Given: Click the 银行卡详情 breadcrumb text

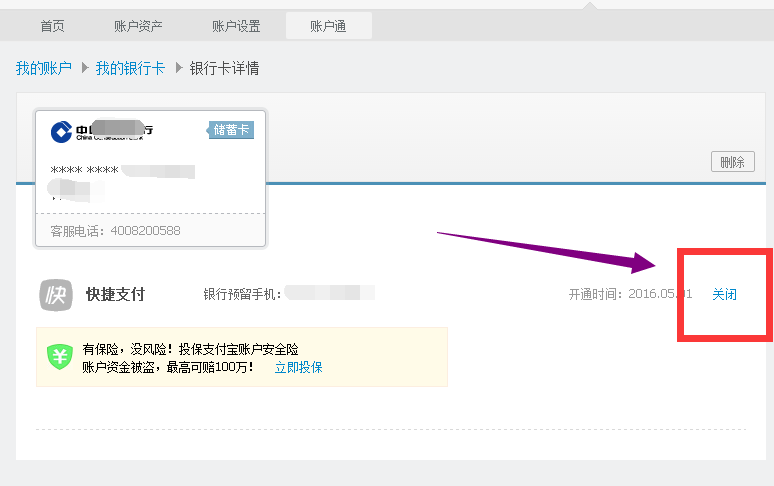Looking at the screenshot, I should click(225, 68).
